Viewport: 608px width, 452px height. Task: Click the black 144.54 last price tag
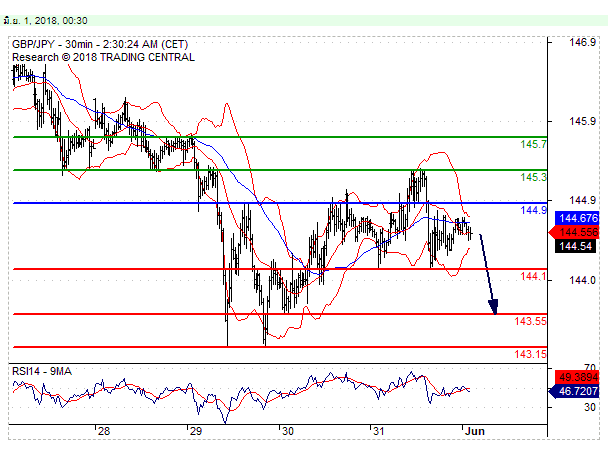(575, 246)
